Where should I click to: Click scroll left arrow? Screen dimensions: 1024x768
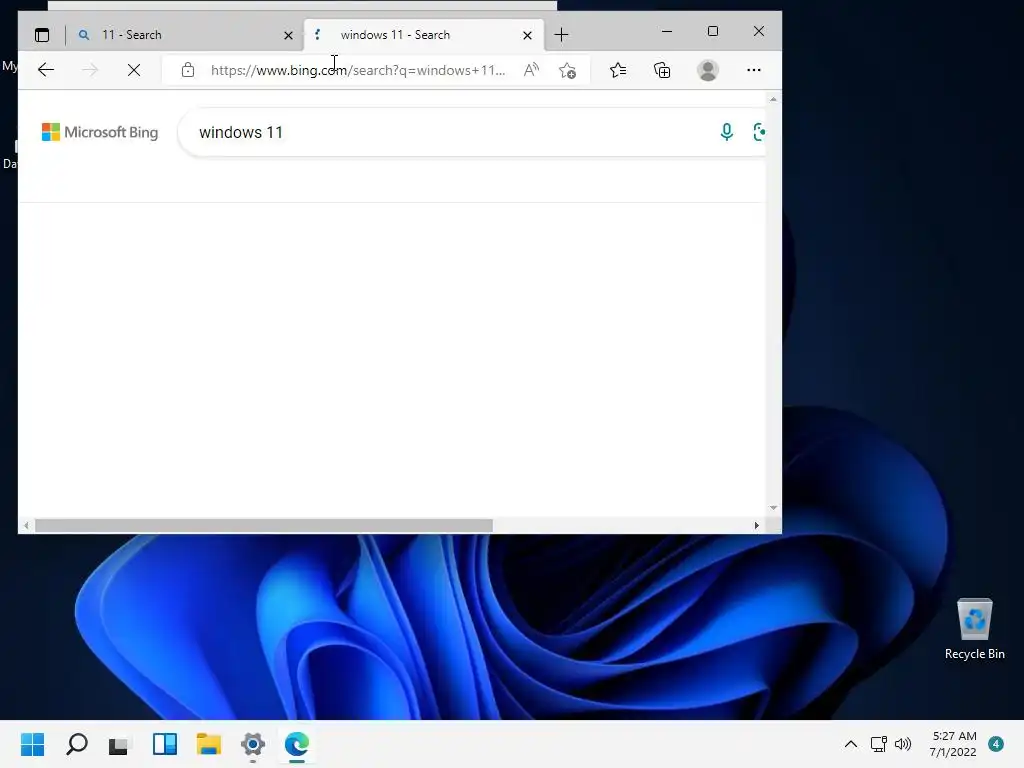click(x=26, y=526)
